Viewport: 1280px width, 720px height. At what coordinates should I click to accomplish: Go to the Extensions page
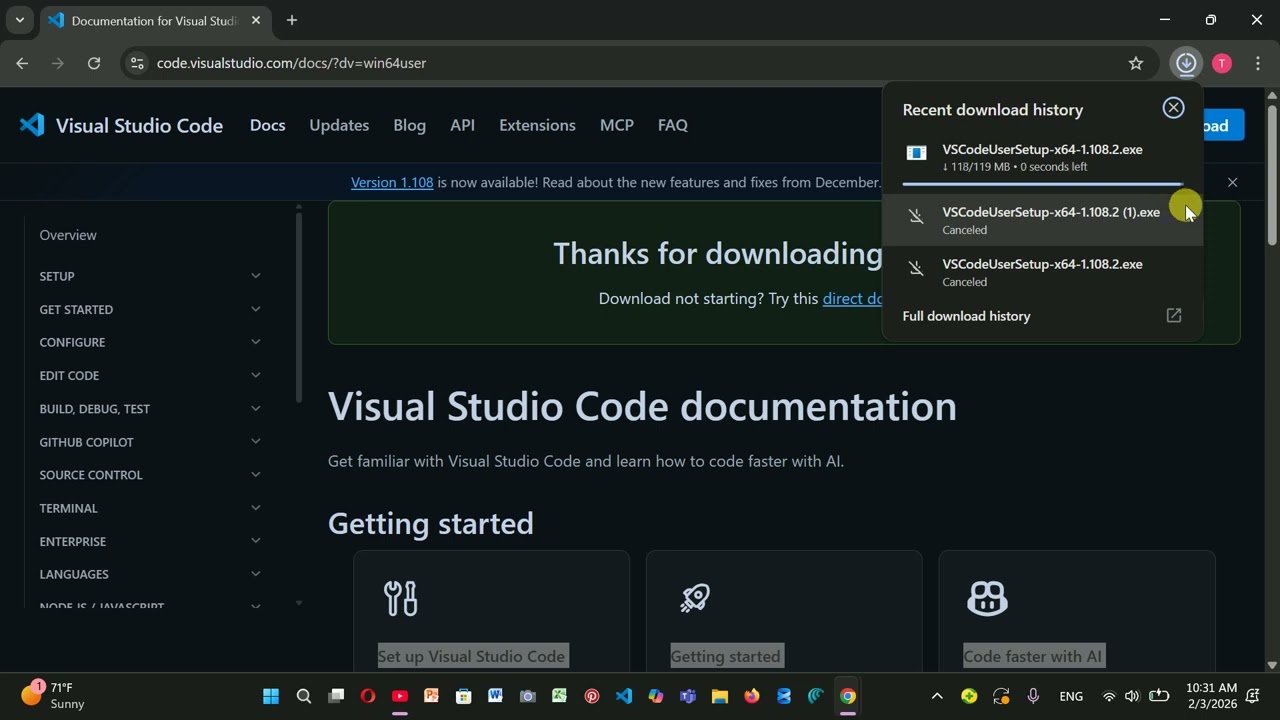[x=537, y=125]
